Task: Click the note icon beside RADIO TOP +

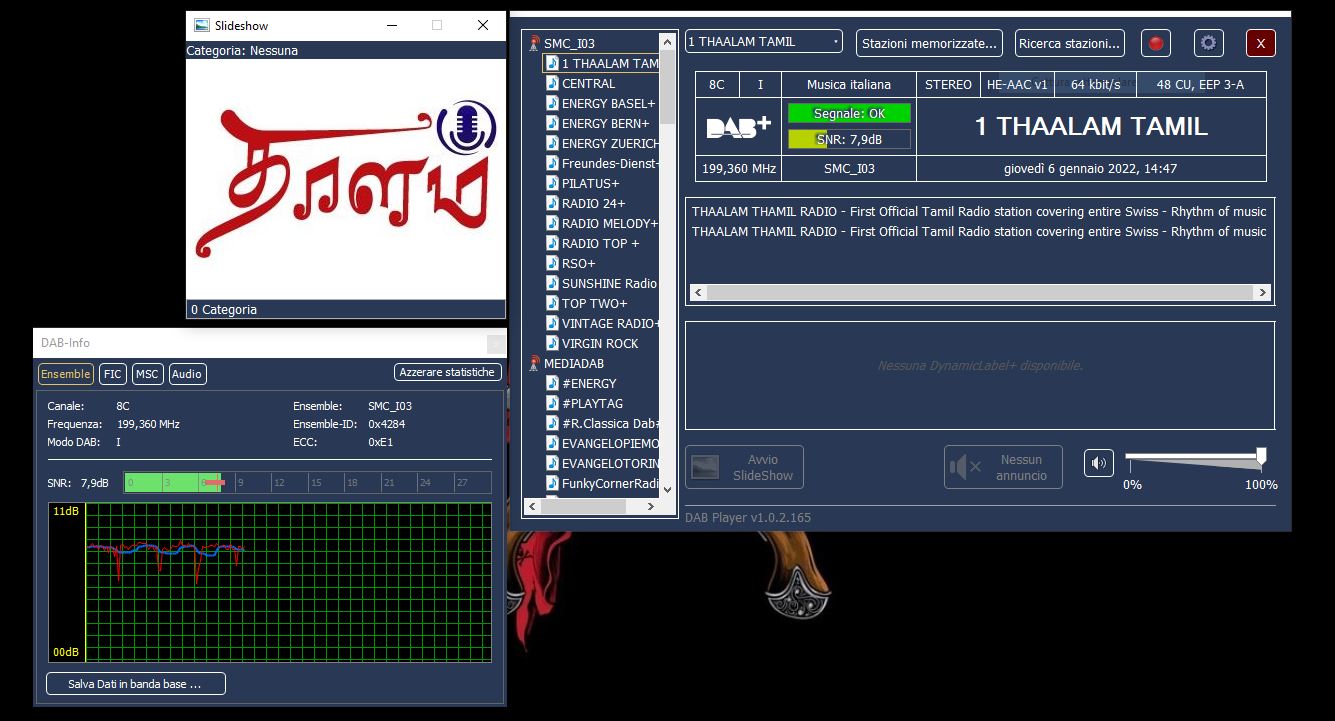Action: [552, 243]
